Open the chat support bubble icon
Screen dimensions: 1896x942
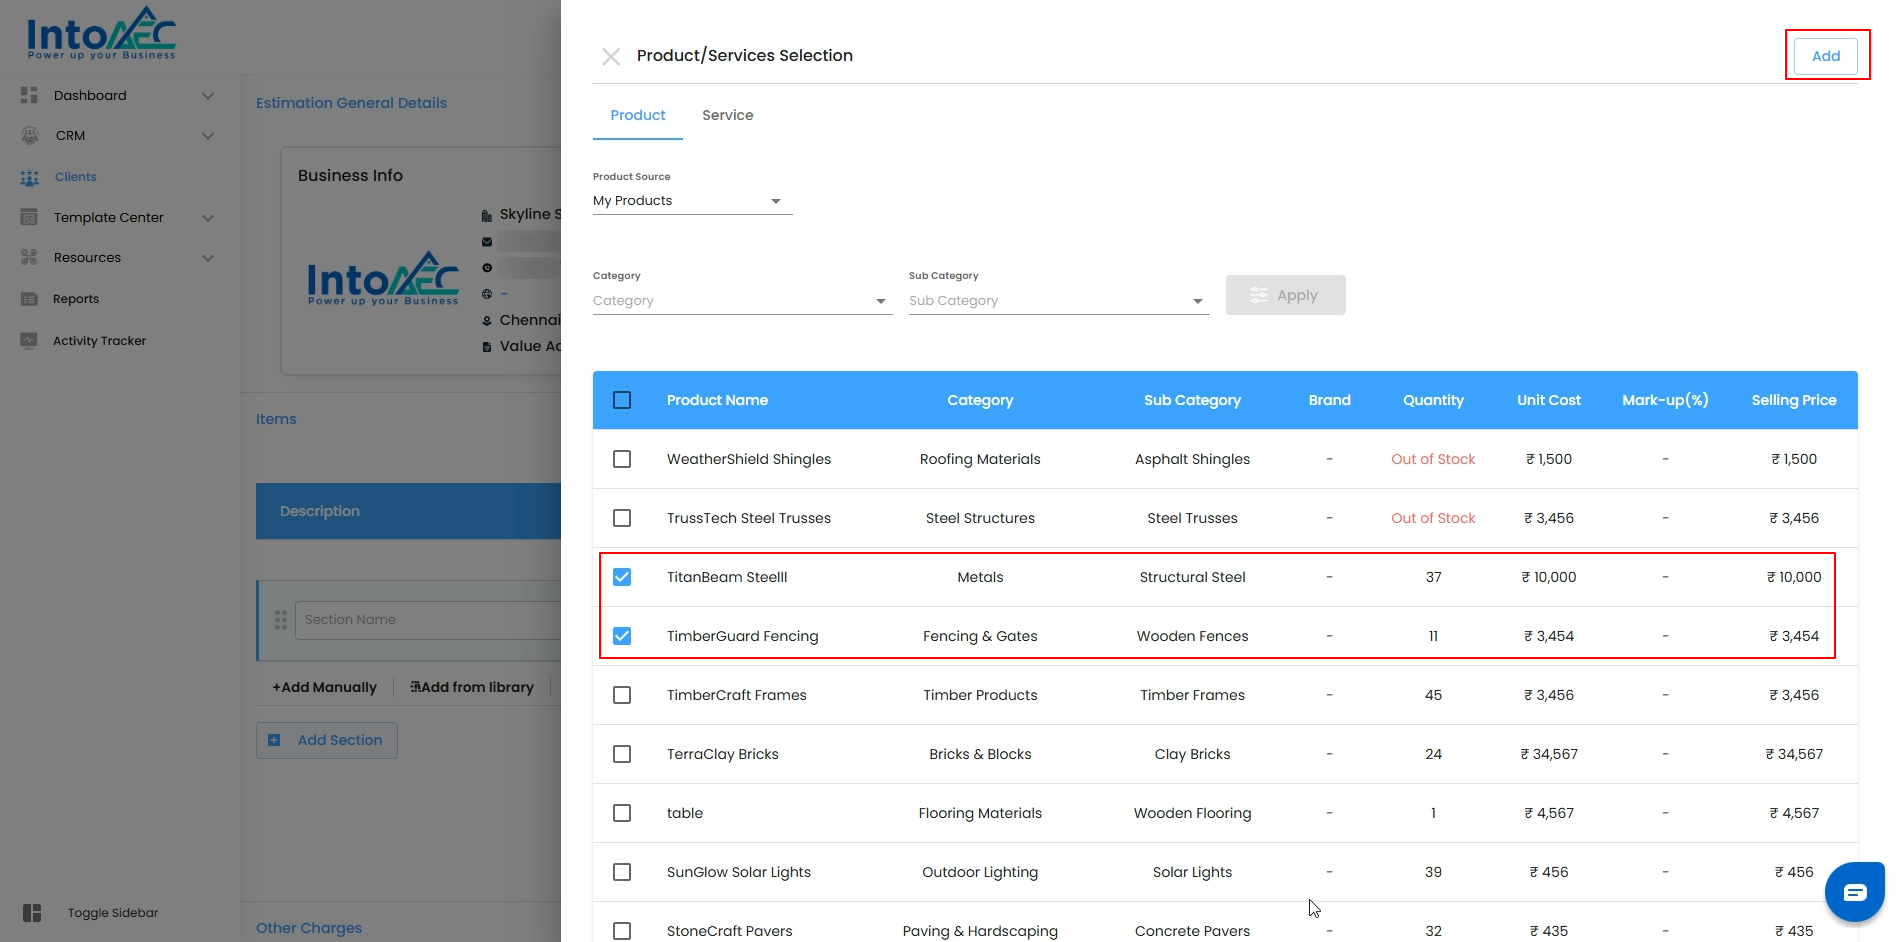point(1854,892)
